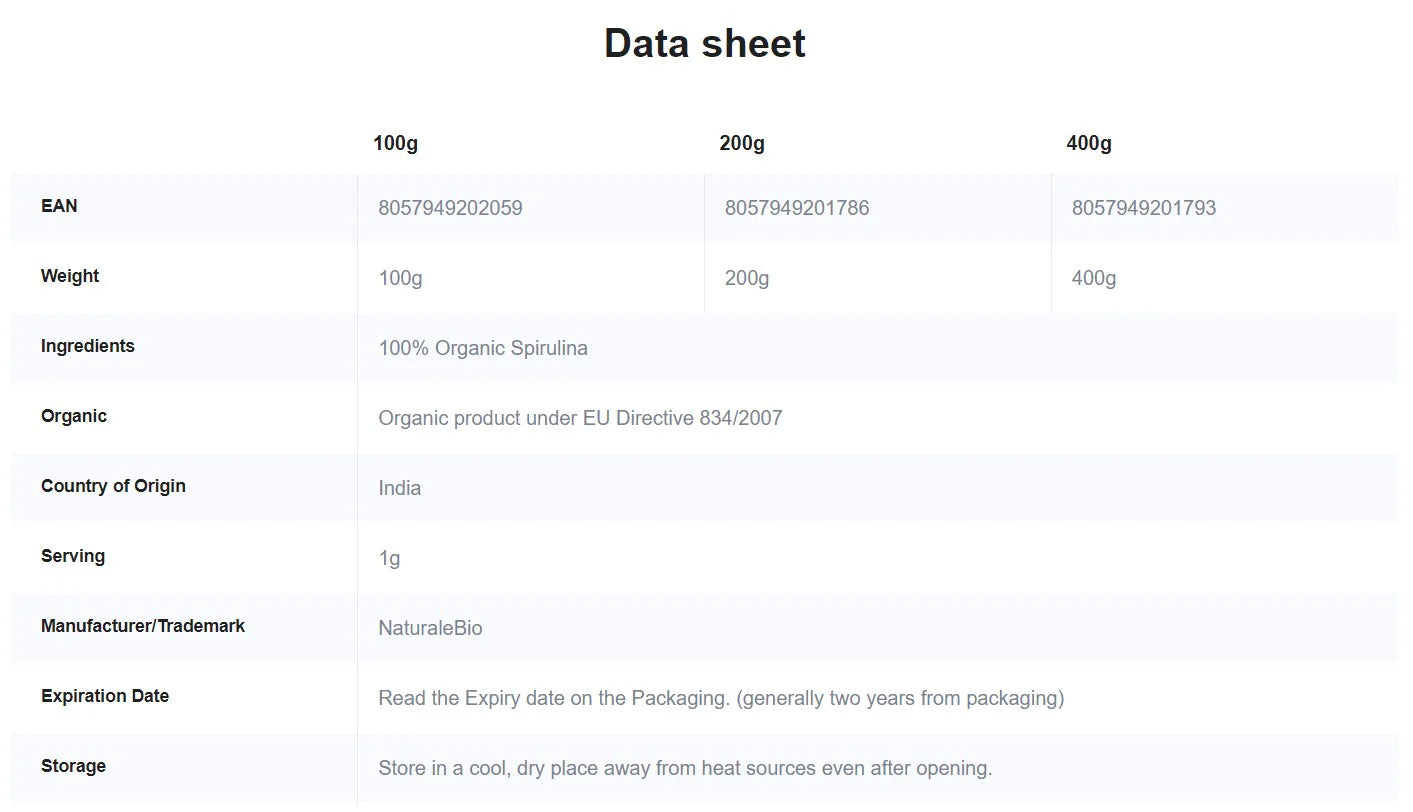Click the EU Directive 834/2007 text
The width and height of the screenshot is (1413, 812).
683,418
